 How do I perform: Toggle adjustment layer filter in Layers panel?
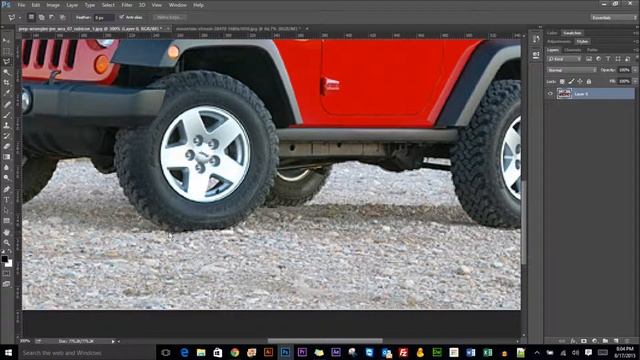[599, 59]
